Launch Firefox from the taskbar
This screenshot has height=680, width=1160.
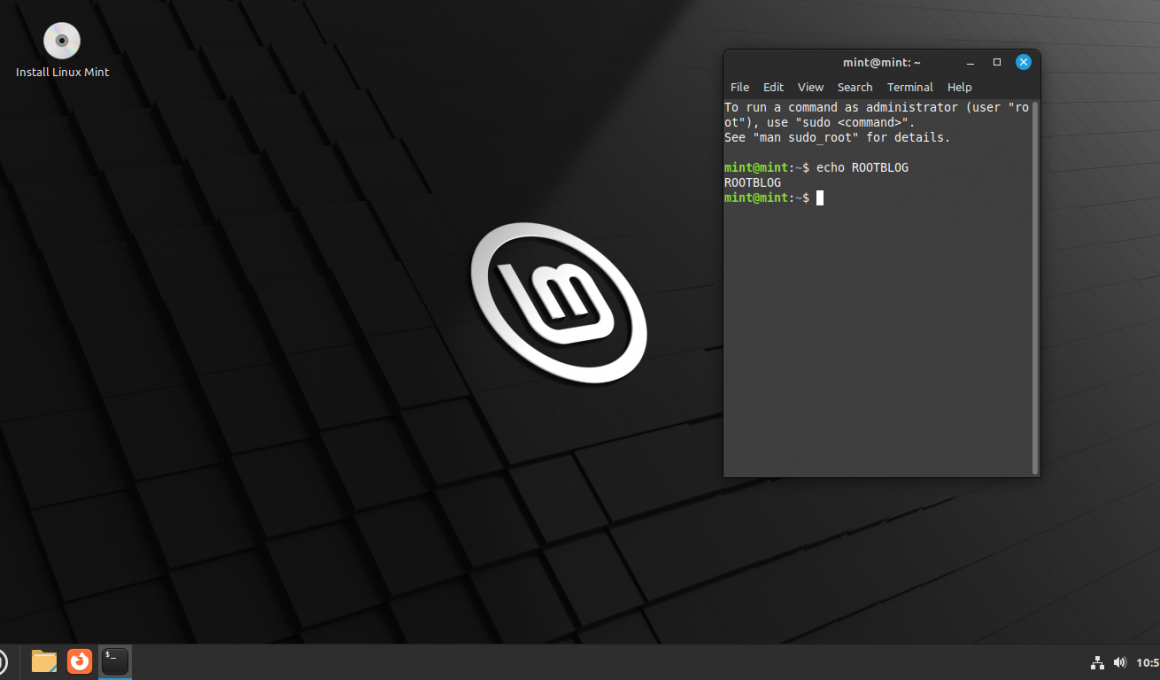click(79, 661)
